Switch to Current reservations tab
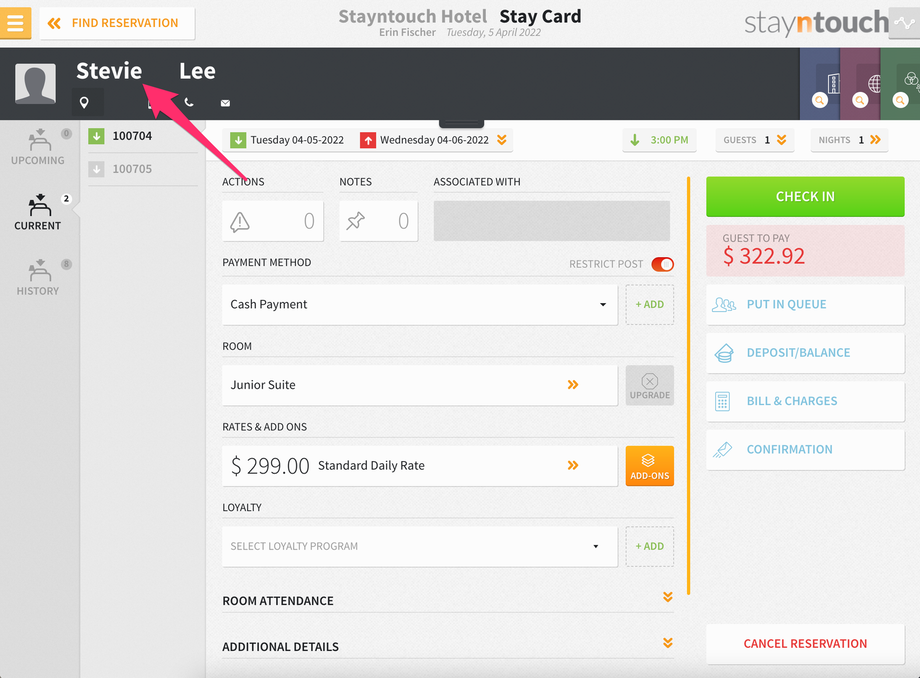The width and height of the screenshot is (920, 678). click(38, 212)
